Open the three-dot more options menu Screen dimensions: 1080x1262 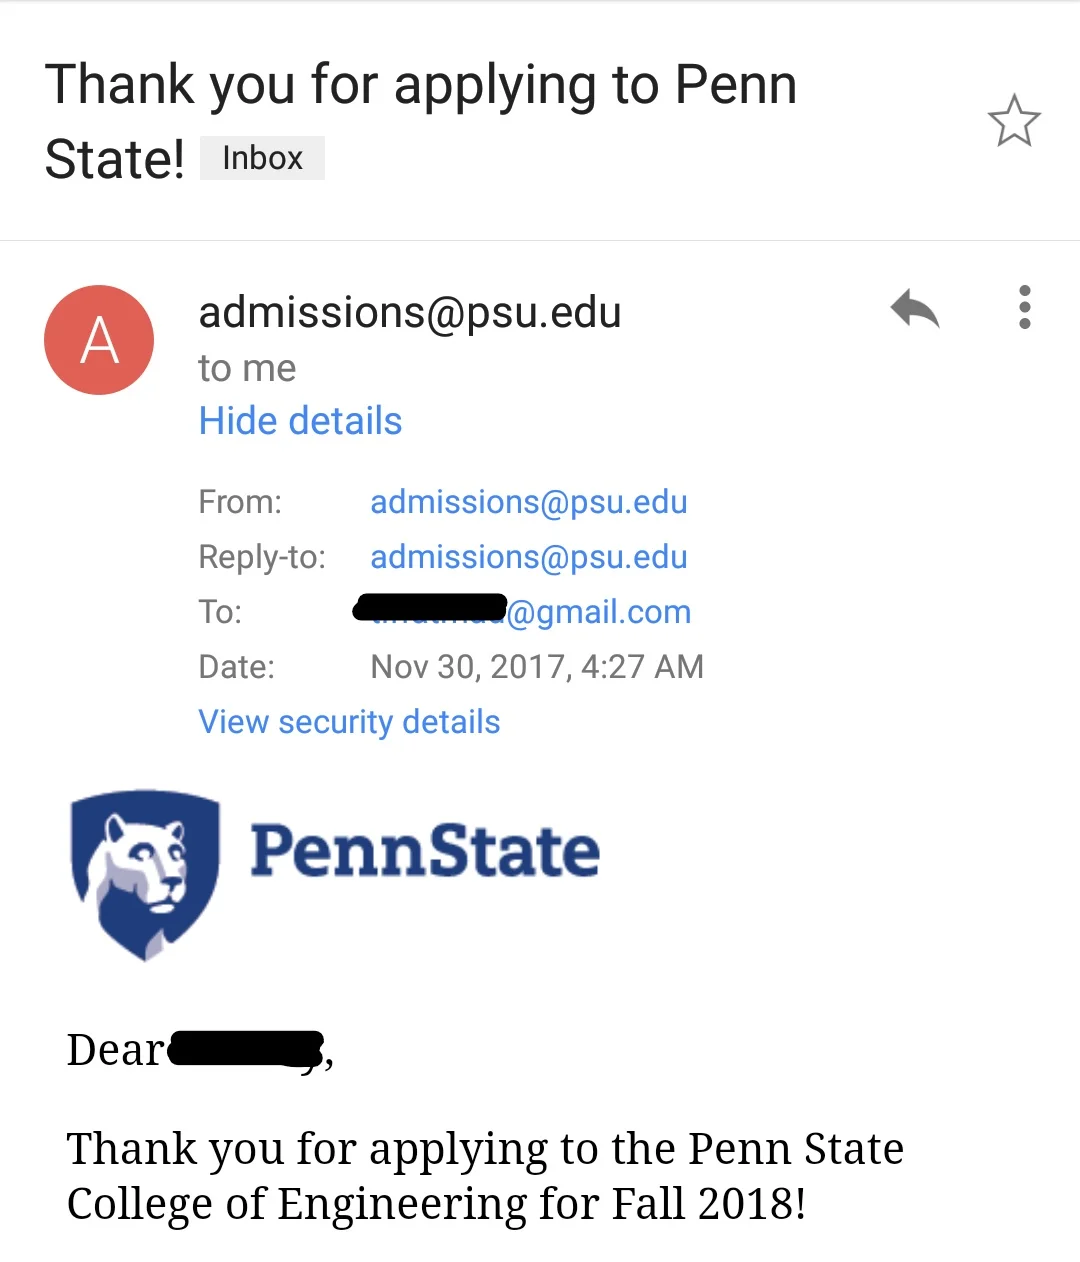click(1024, 308)
